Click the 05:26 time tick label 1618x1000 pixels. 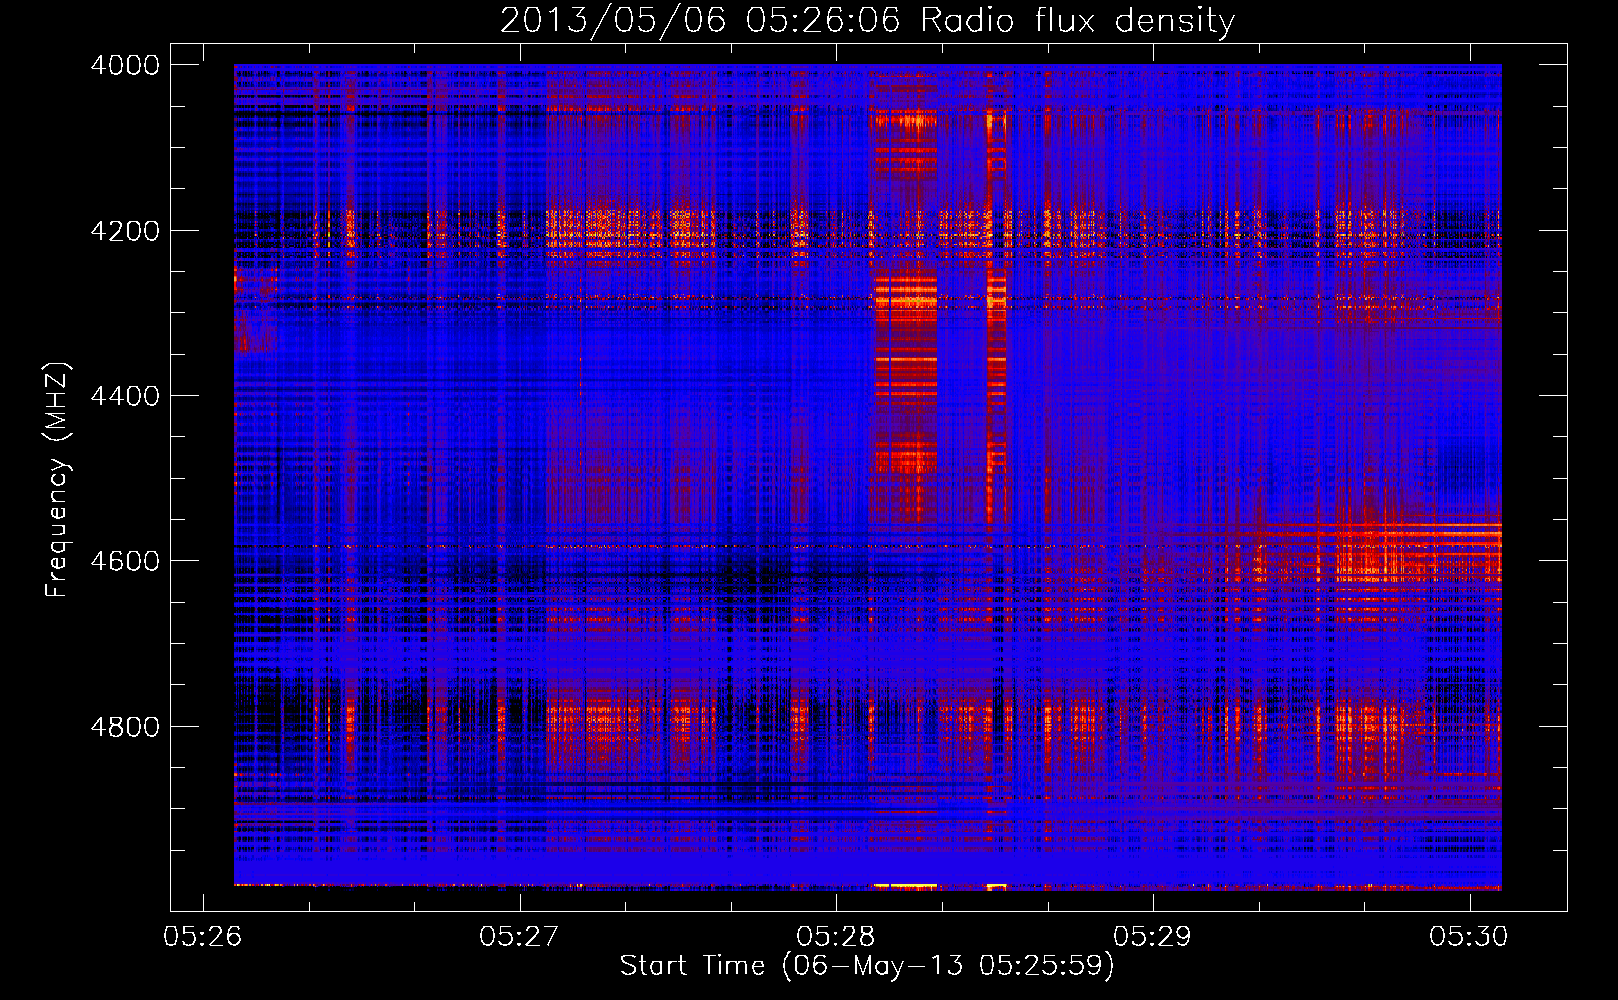pyautogui.click(x=203, y=936)
